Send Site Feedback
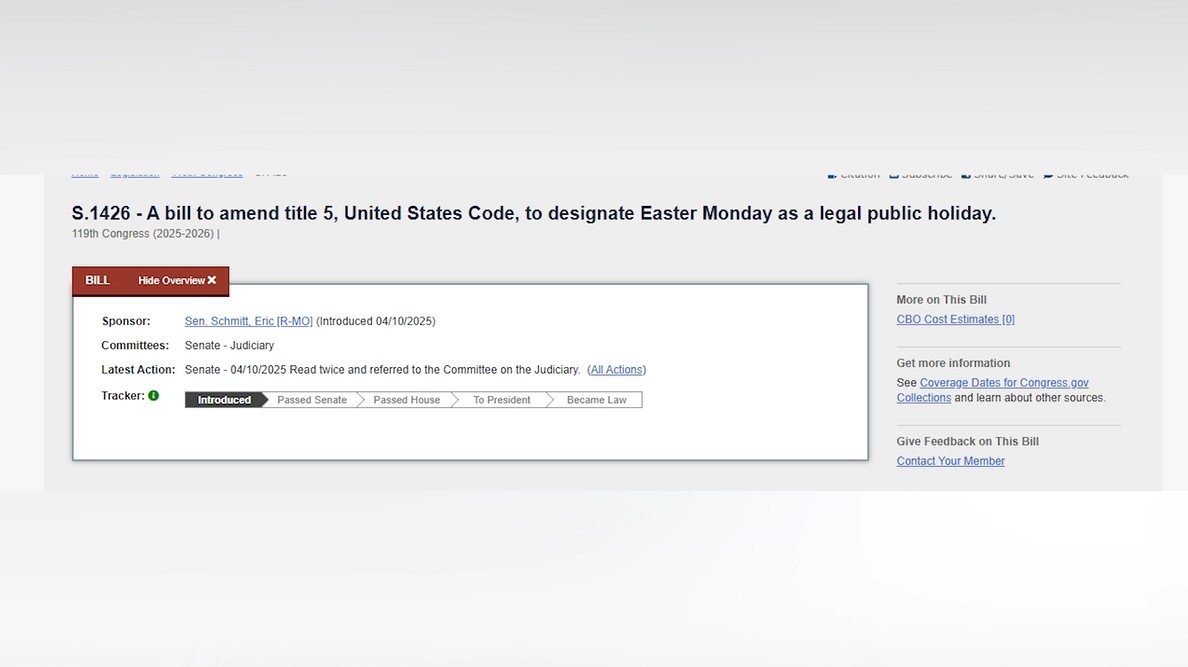The image size is (1188, 667). [1086, 173]
